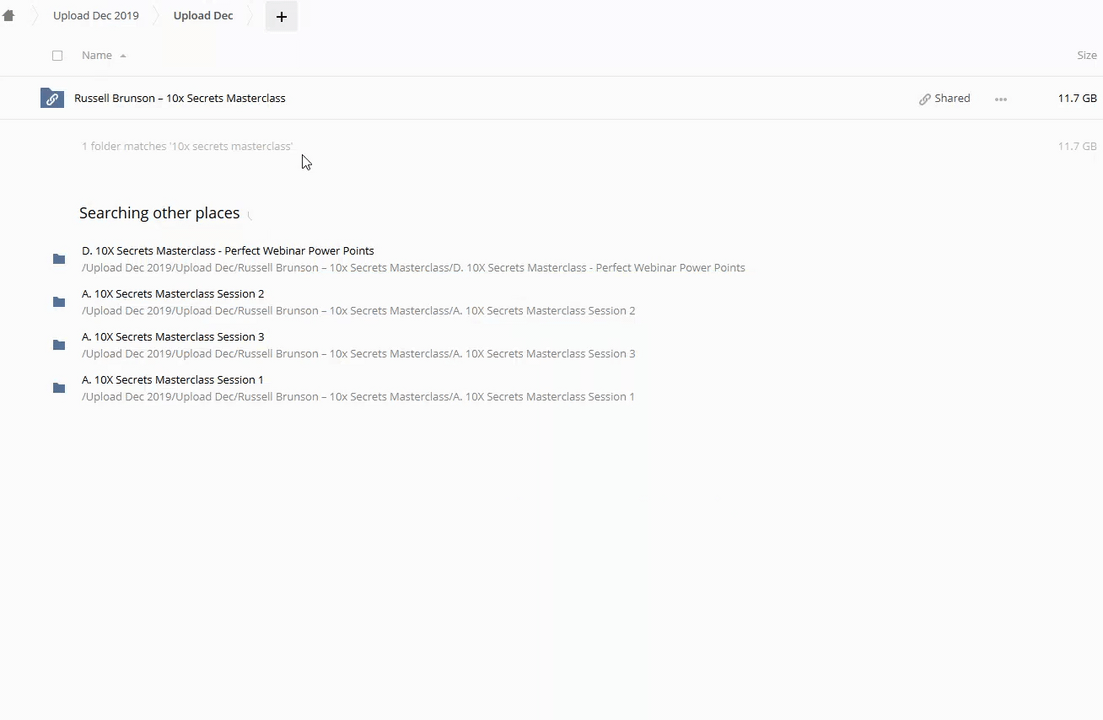This screenshot has width=1103, height=720.
Task: Sort list by Name column header
Action: click(x=97, y=56)
